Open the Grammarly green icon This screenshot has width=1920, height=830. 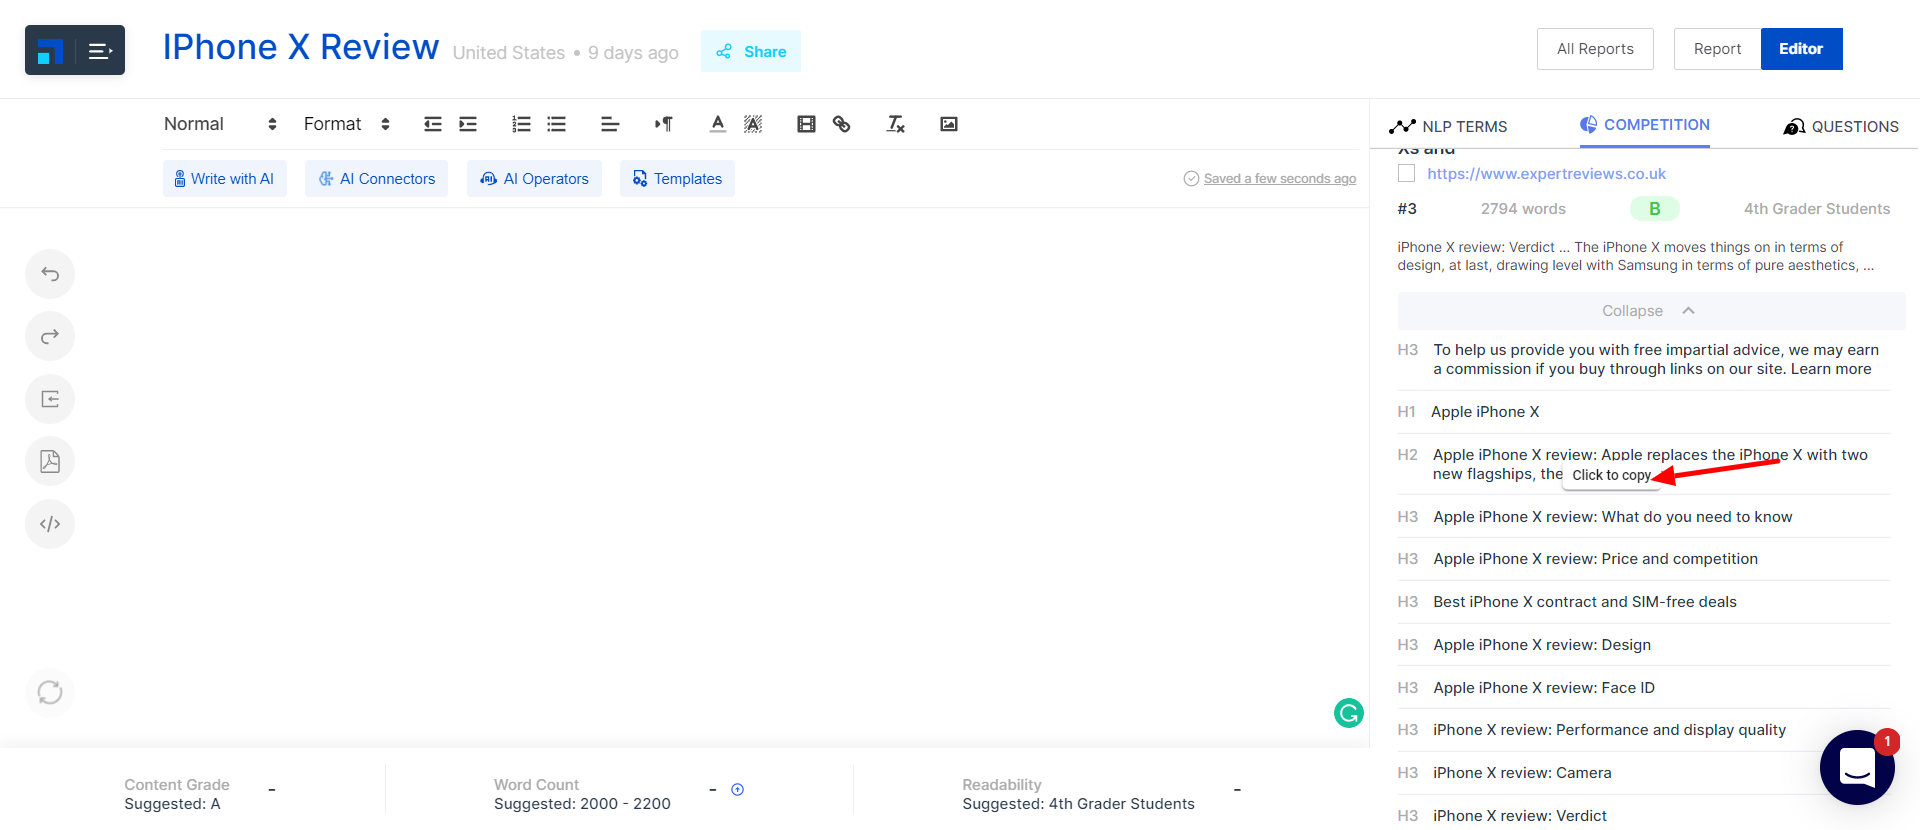(x=1349, y=713)
